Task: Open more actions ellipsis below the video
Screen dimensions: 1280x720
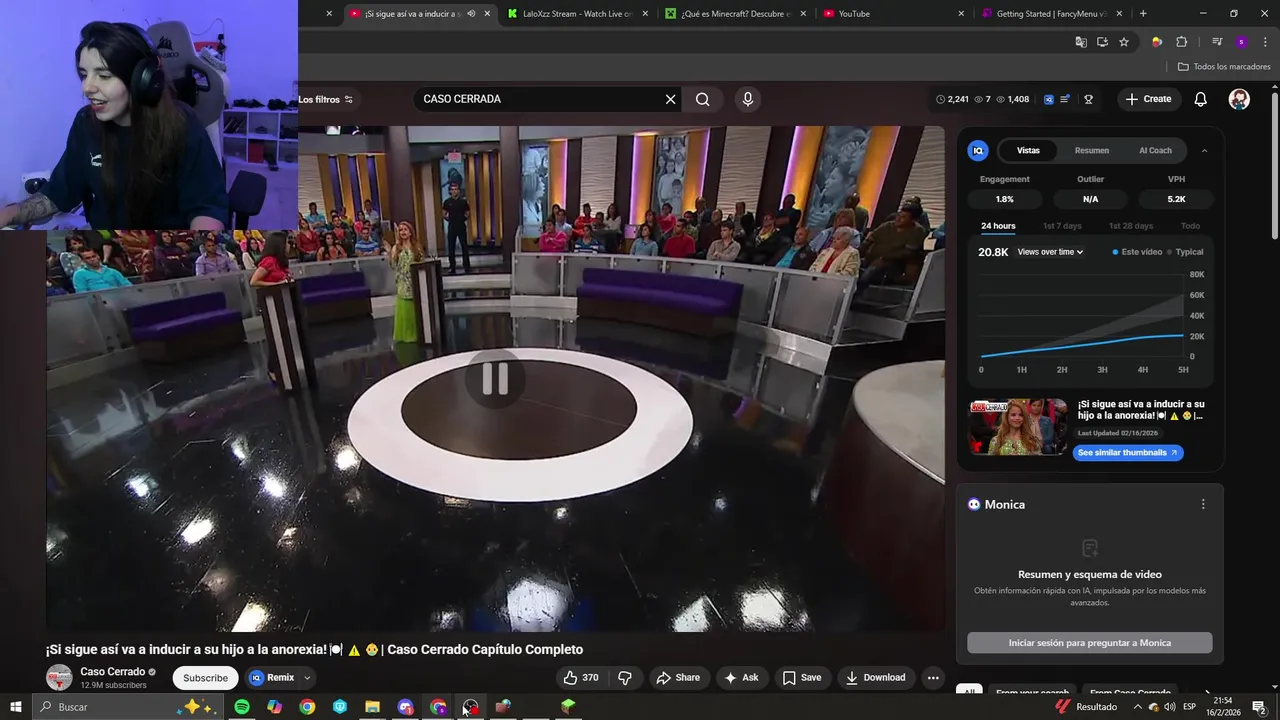Action: pyautogui.click(x=933, y=677)
